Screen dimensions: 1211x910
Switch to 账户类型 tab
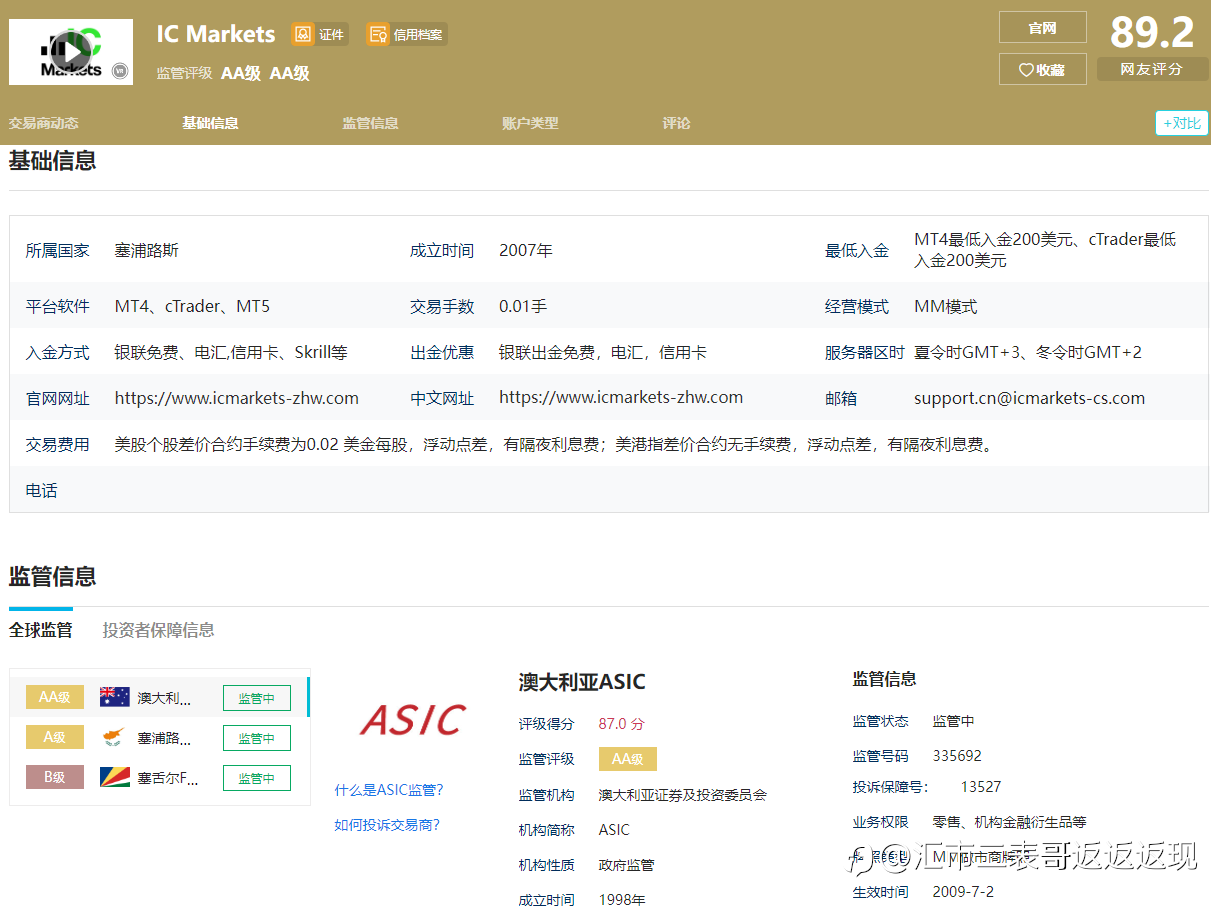[530, 123]
